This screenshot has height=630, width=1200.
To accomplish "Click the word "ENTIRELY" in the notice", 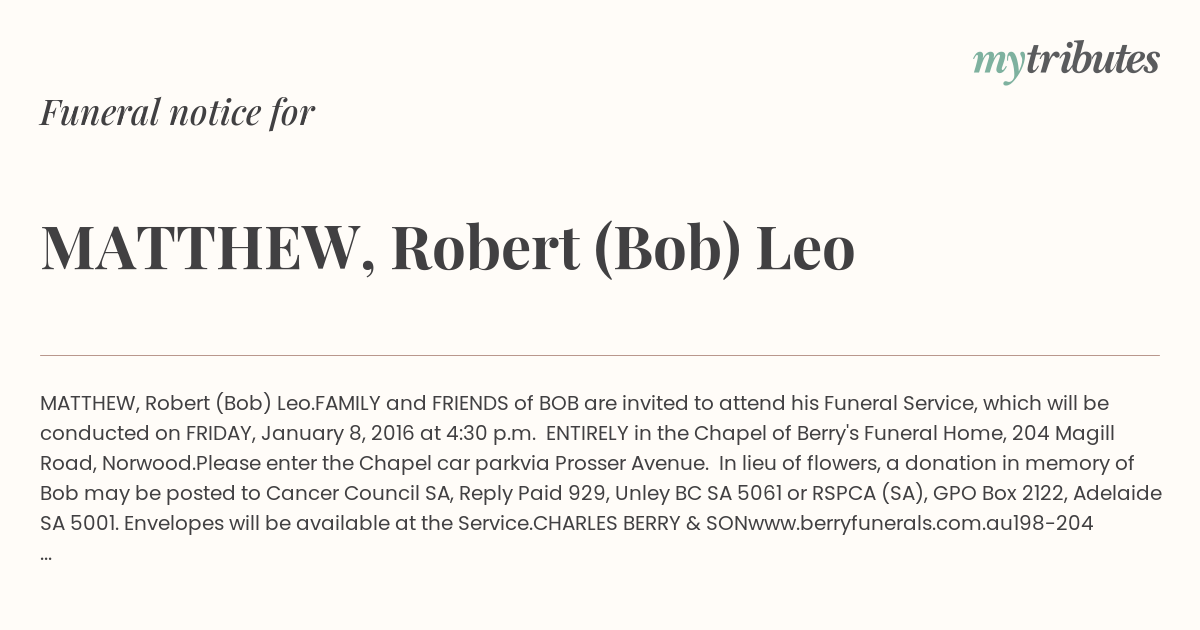I will pos(587,433).
